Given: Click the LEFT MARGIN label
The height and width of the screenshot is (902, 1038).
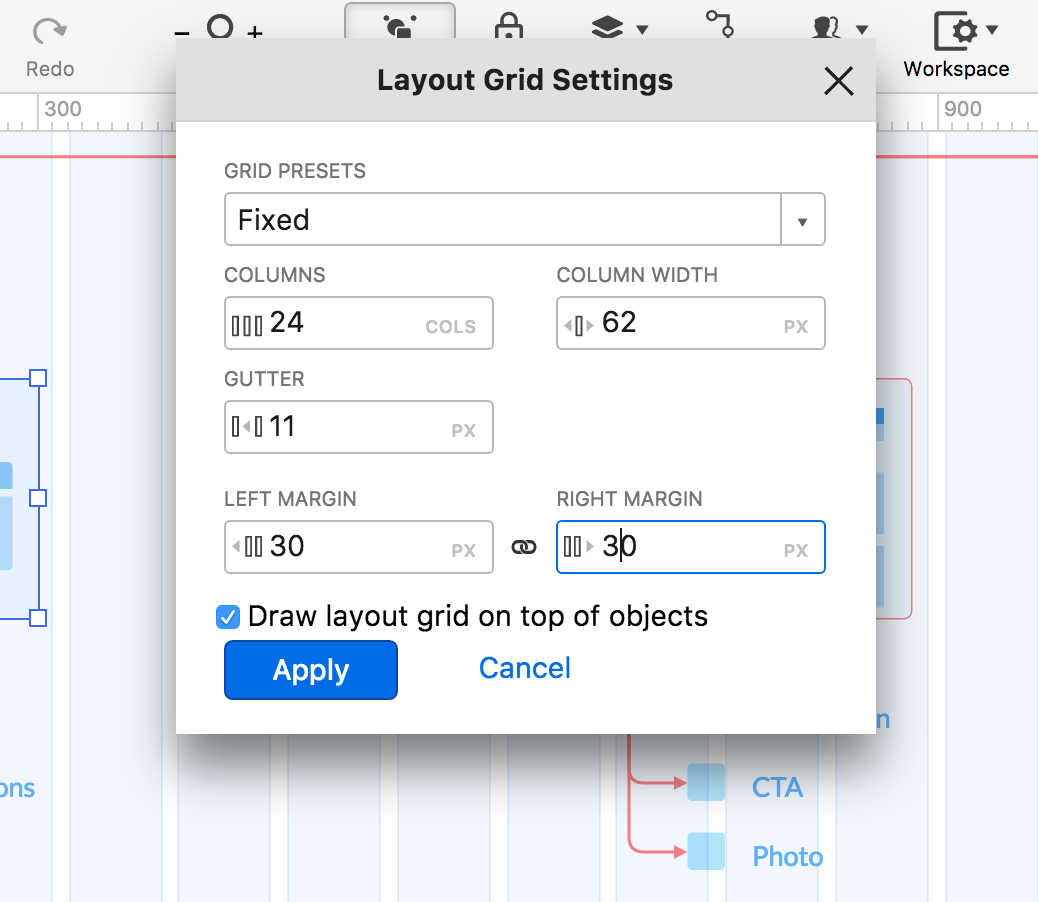Looking at the screenshot, I should [290, 498].
